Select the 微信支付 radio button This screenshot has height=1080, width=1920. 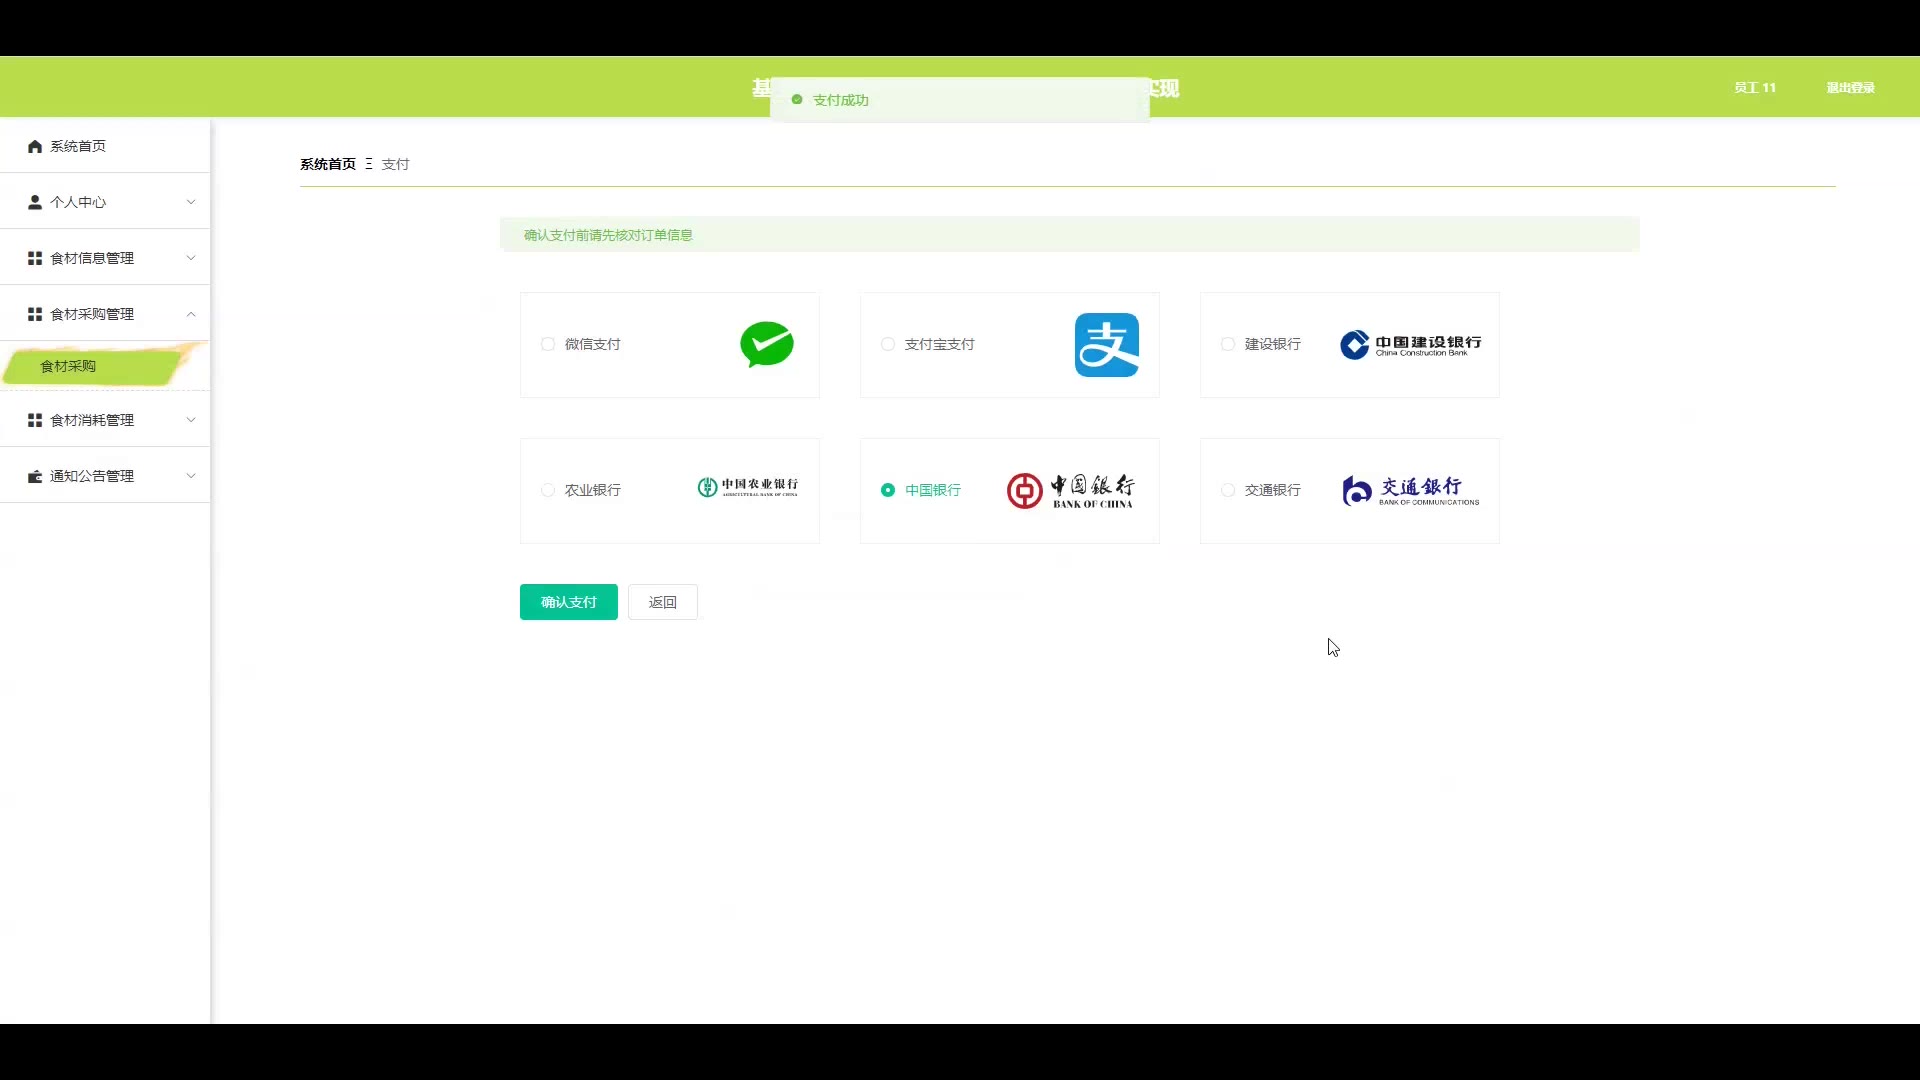click(548, 344)
